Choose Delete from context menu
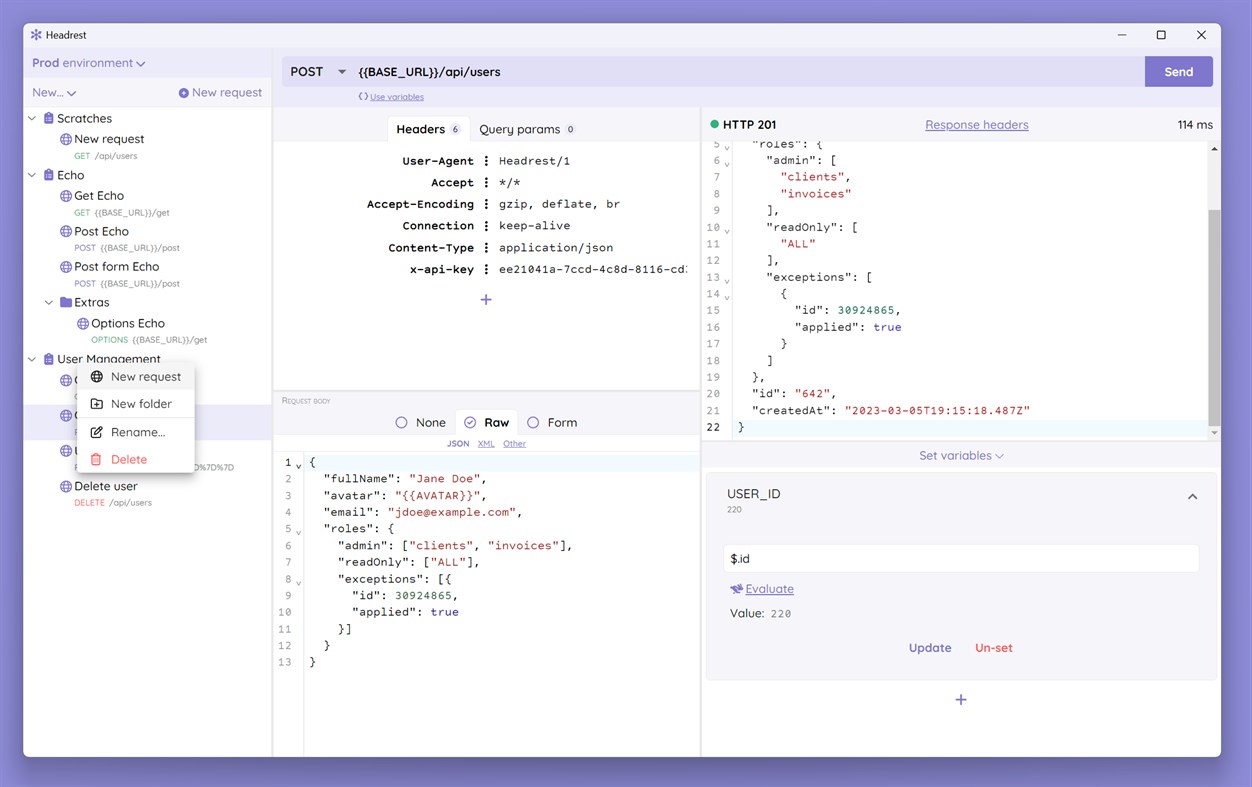This screenshot has height=787, width=1252. pos(136,460)
